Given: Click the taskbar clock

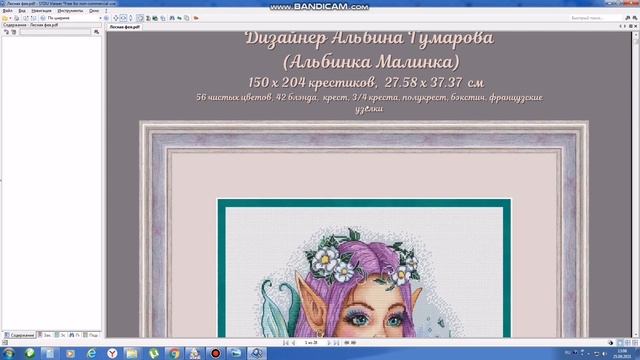Looking at the screenshot, I should [622, 353].
